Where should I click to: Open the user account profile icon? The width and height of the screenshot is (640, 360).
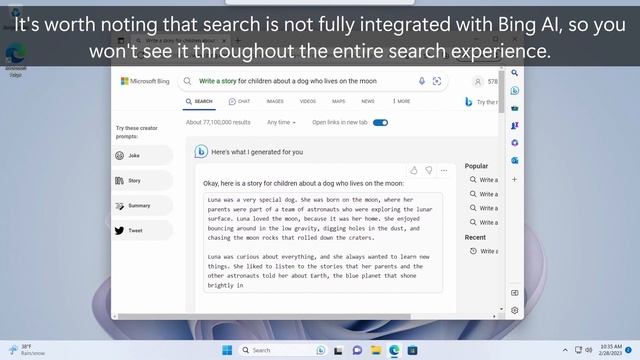tap(477, 82)
